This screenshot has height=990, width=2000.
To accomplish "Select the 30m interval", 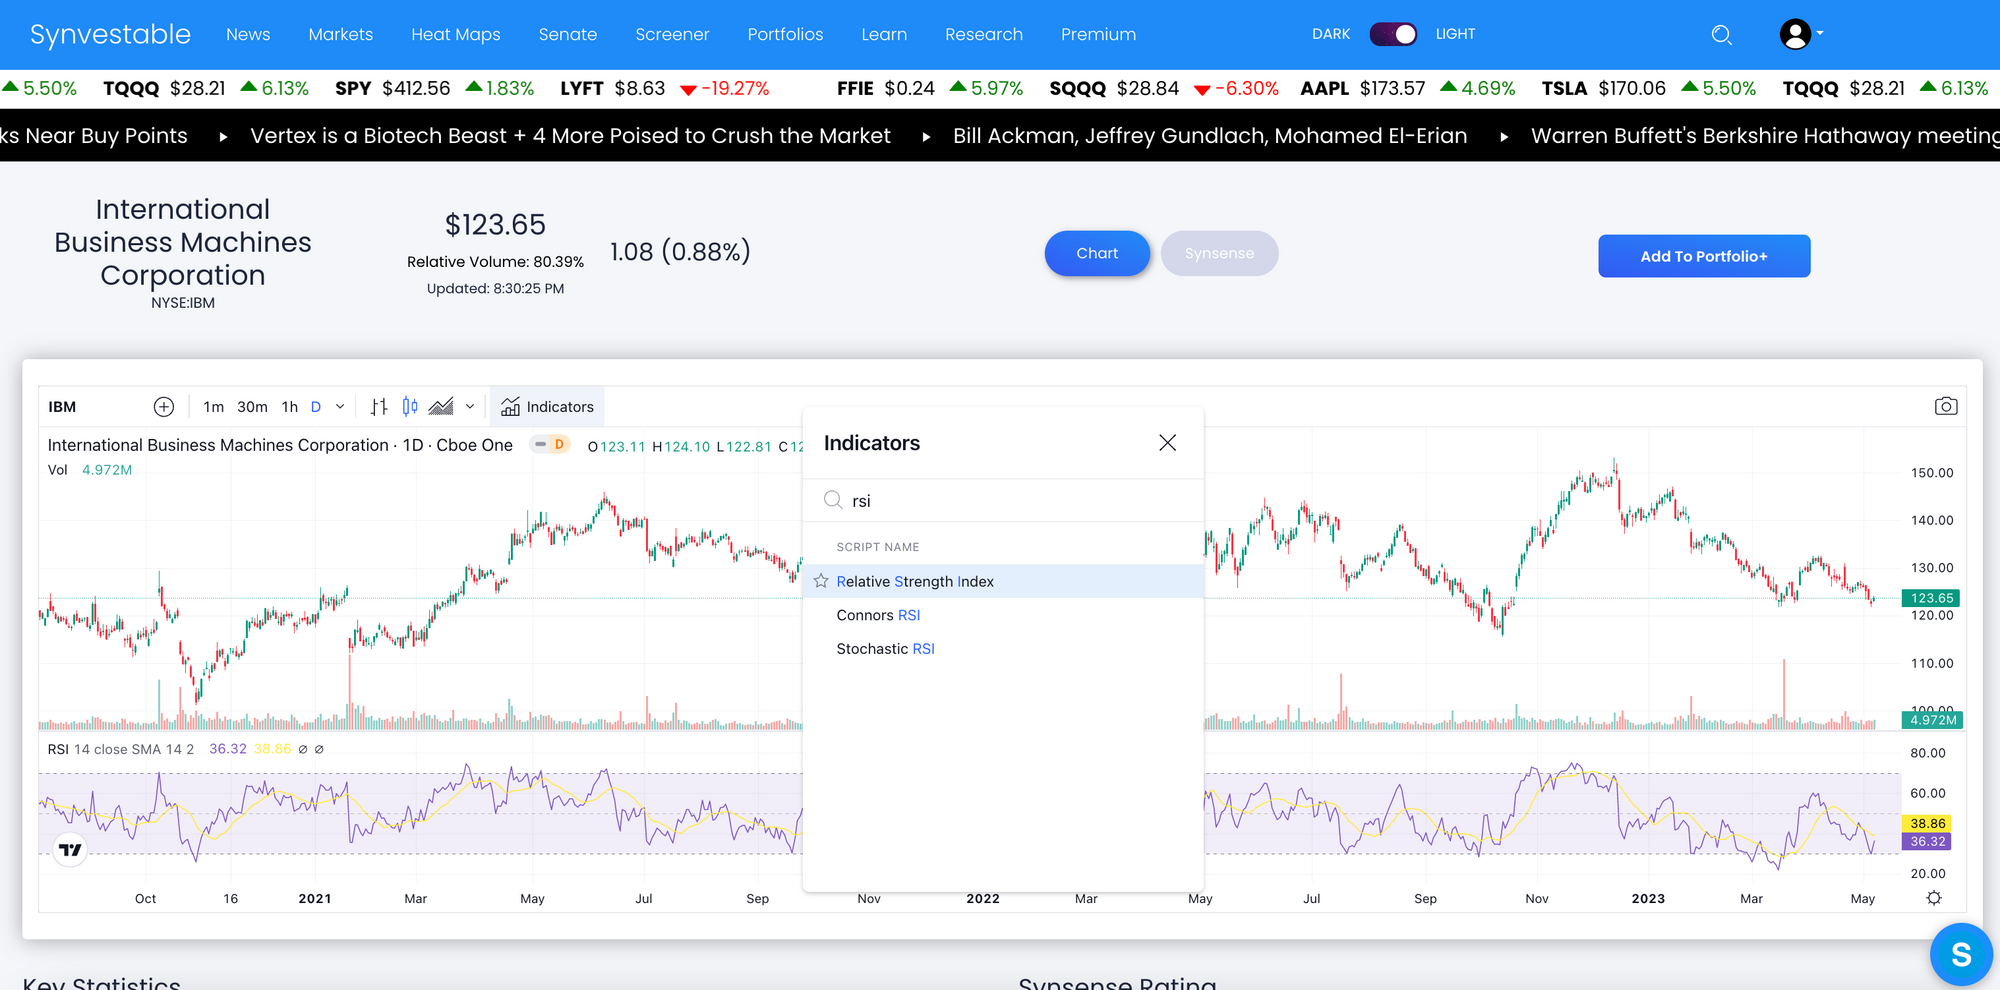I will point(252,407).
